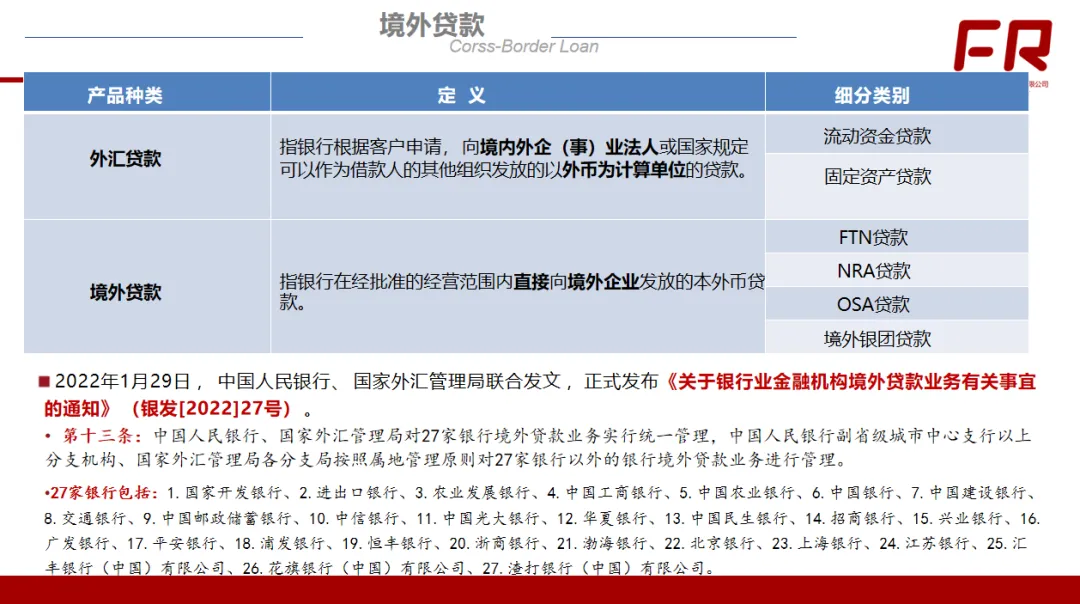
Task: Click the red label 27家银行包括
Action: (104, 492)
